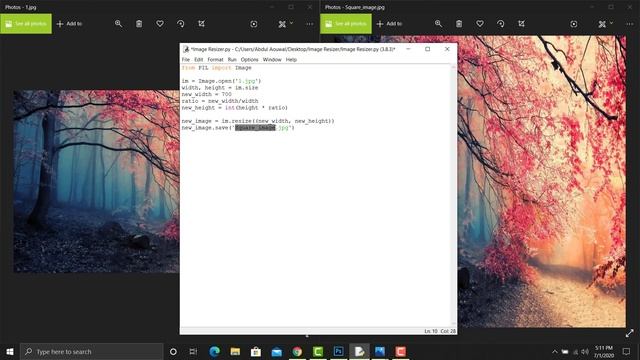Rotate icon in 1.jpg Photos window
This screenshot has height=360, width=640.
click(181, 24)
